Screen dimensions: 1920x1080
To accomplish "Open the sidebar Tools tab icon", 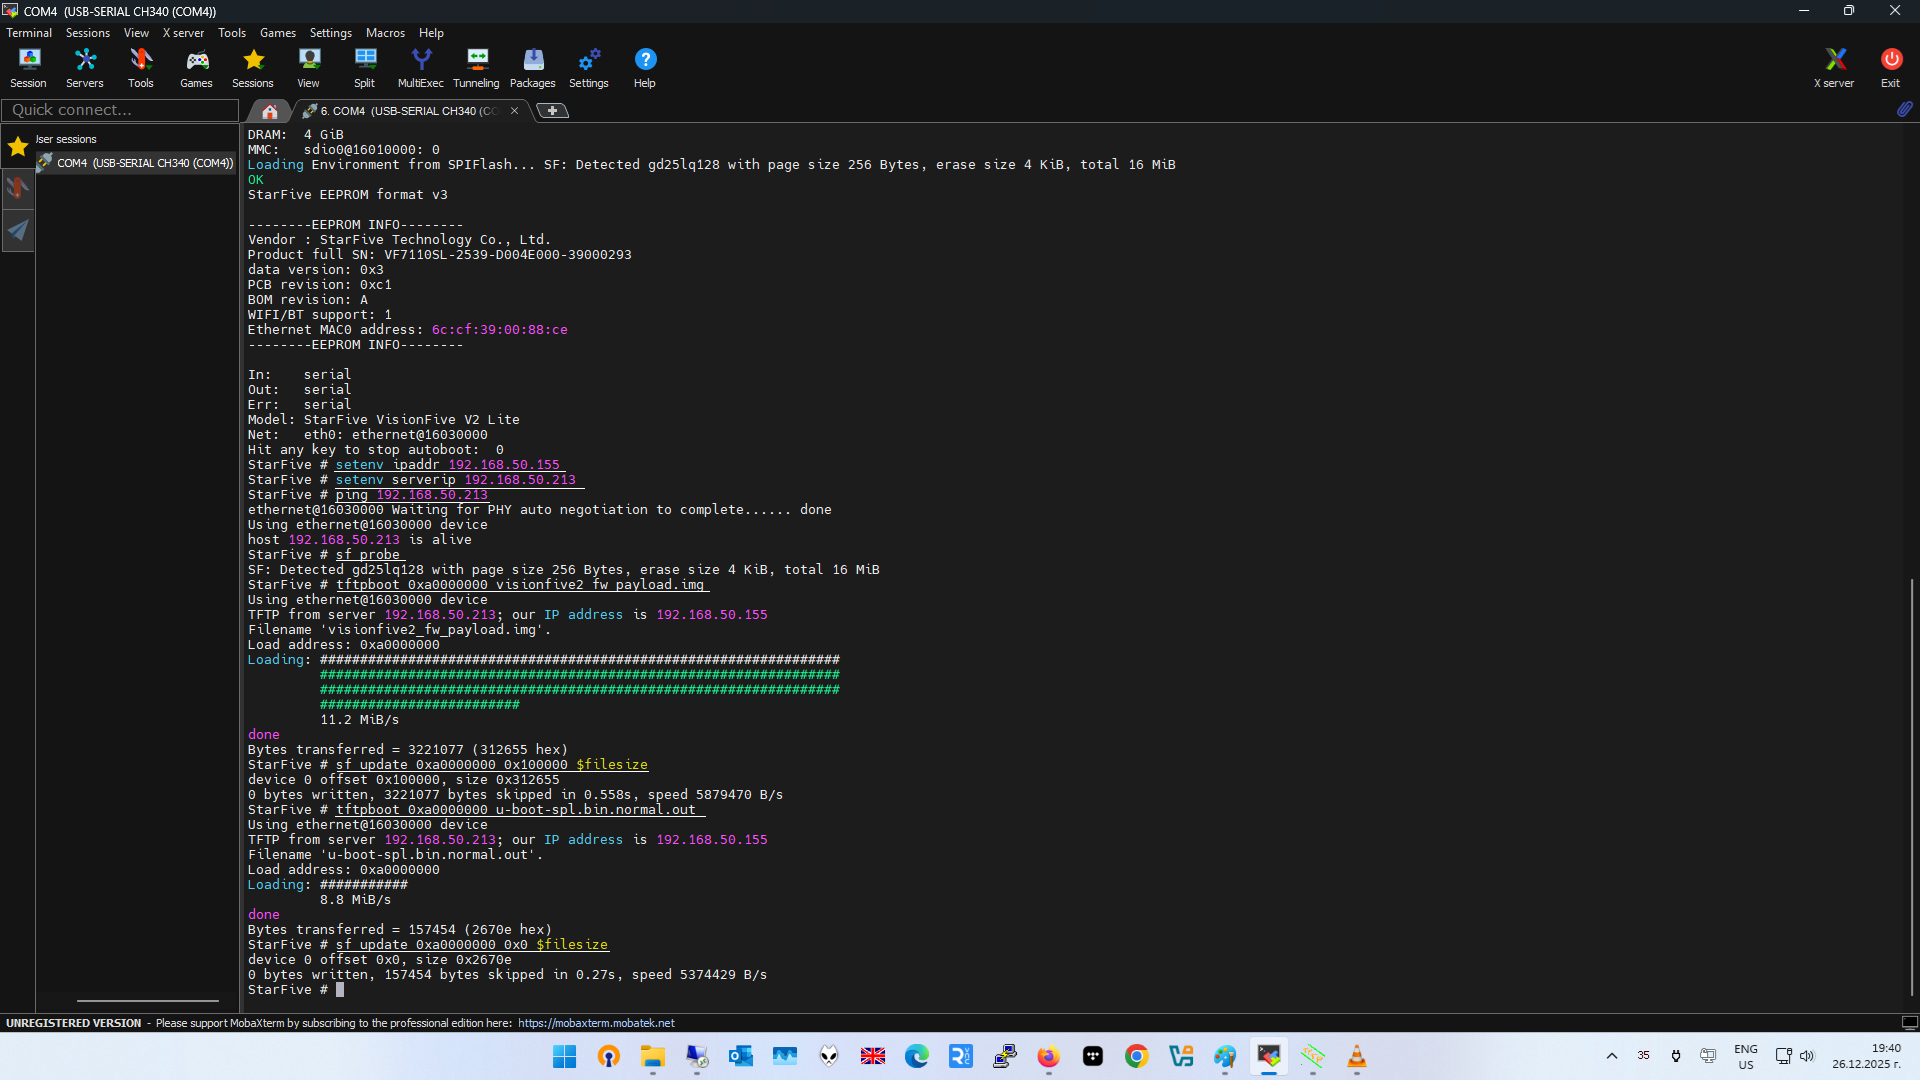I will (18, 188).
